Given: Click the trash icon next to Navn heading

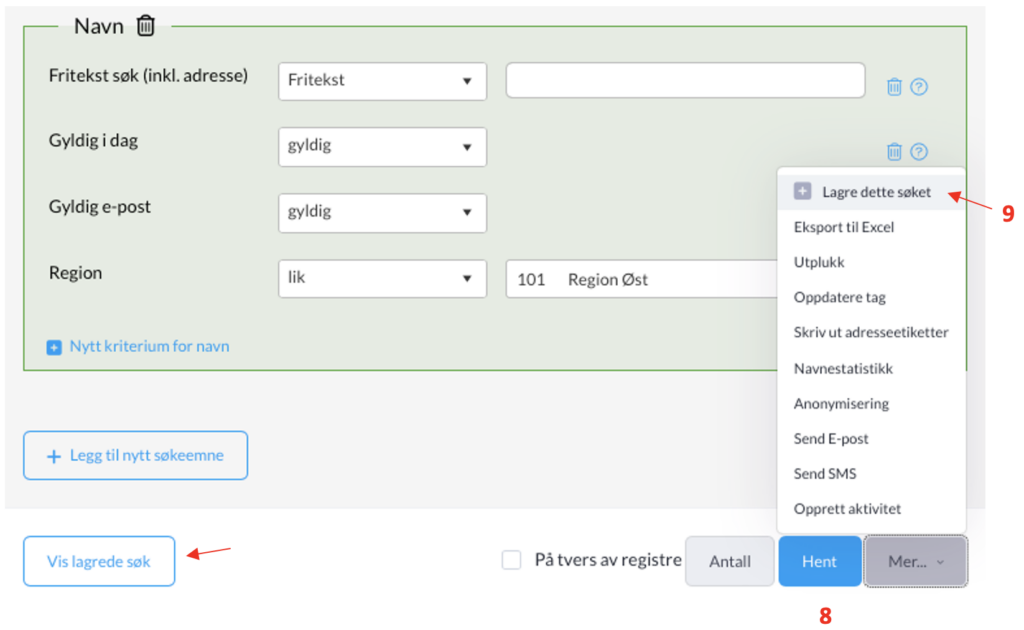Looking at the screenshot, I should pyautogui.click(x=146, y=26).
